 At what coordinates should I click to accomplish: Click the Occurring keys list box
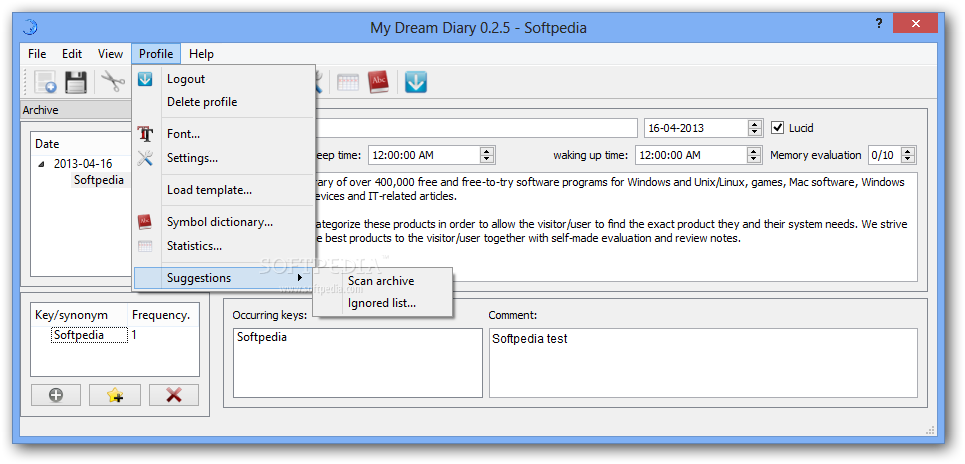coord(358,362)
